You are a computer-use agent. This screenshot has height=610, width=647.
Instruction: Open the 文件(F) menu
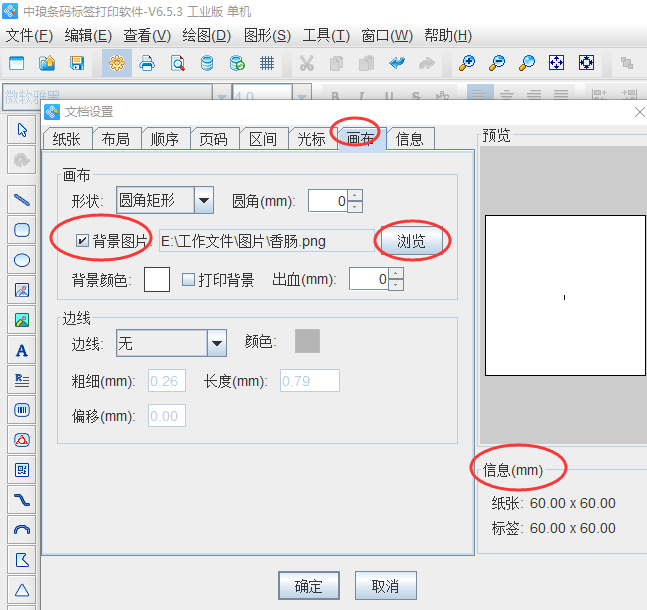coord(29,36)
